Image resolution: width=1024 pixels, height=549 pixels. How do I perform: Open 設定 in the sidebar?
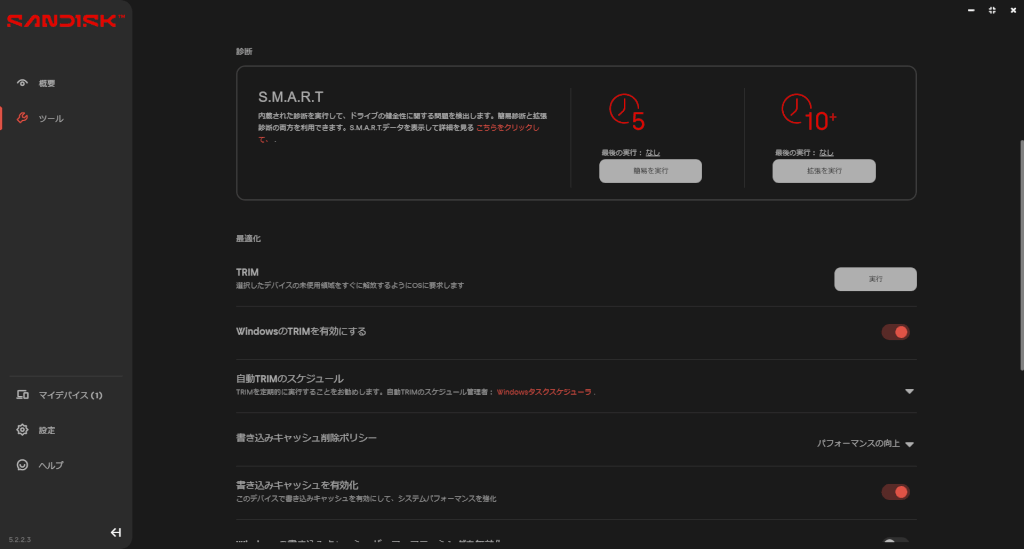point(47,430)
